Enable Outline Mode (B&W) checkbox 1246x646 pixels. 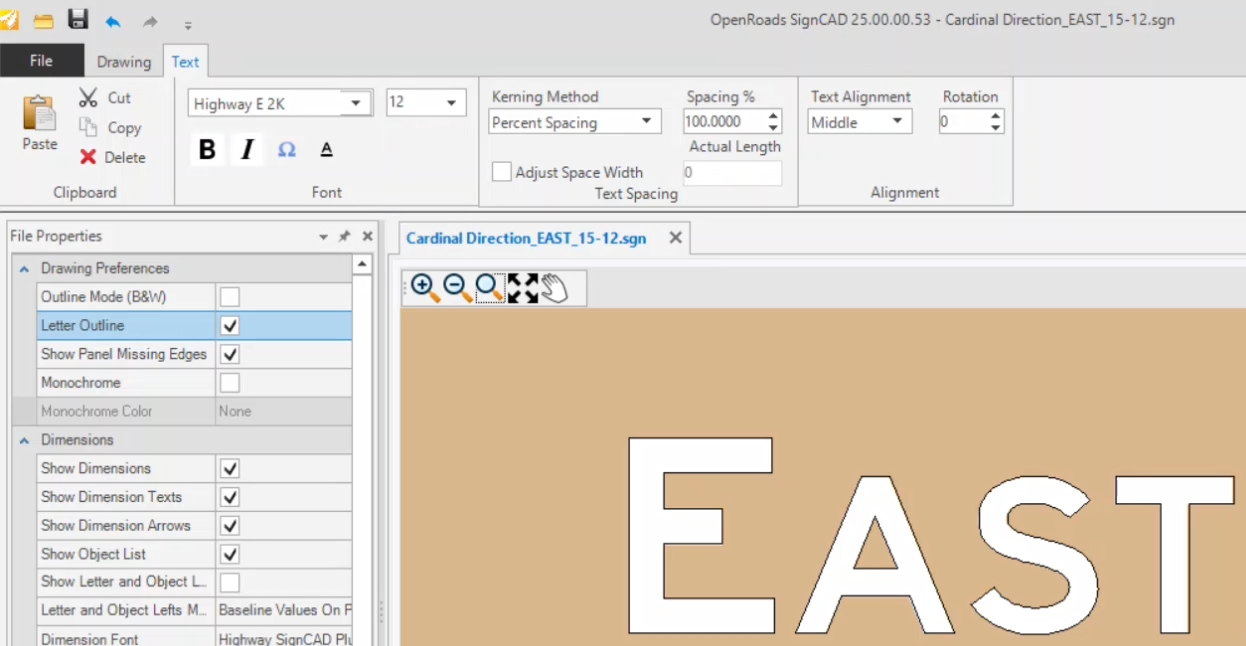click(x=230, y=297)
